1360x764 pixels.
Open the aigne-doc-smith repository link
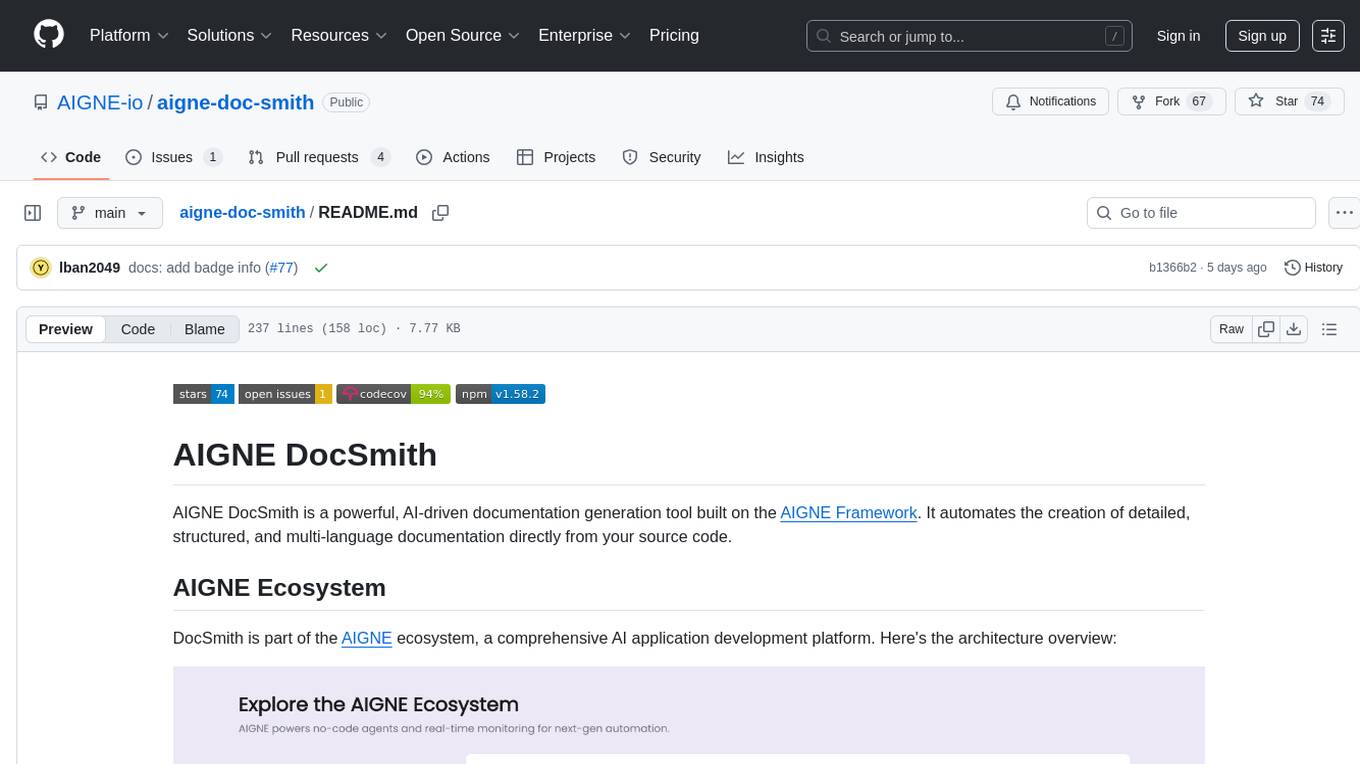[236, 102]
